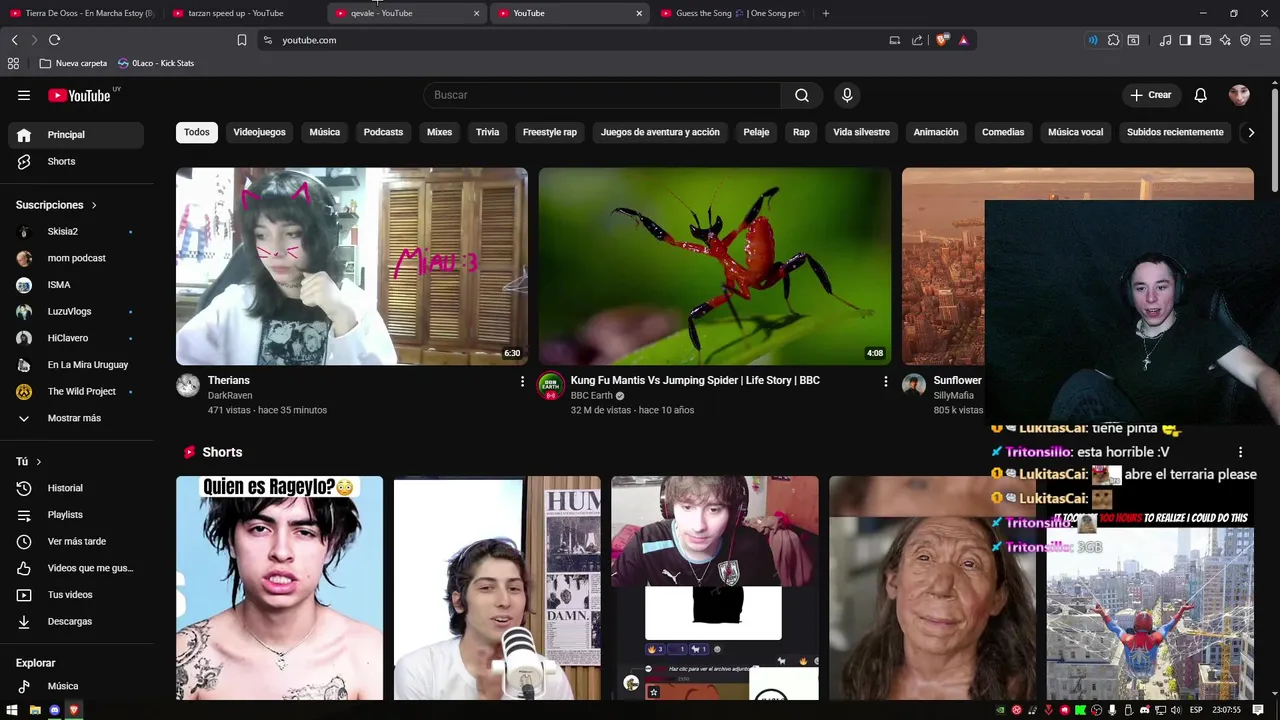The image size is (1280, 720).
Task: Open the 0Laco - Kick Stats bookmark
Action: pyautogui.click(x=156, y=63)
